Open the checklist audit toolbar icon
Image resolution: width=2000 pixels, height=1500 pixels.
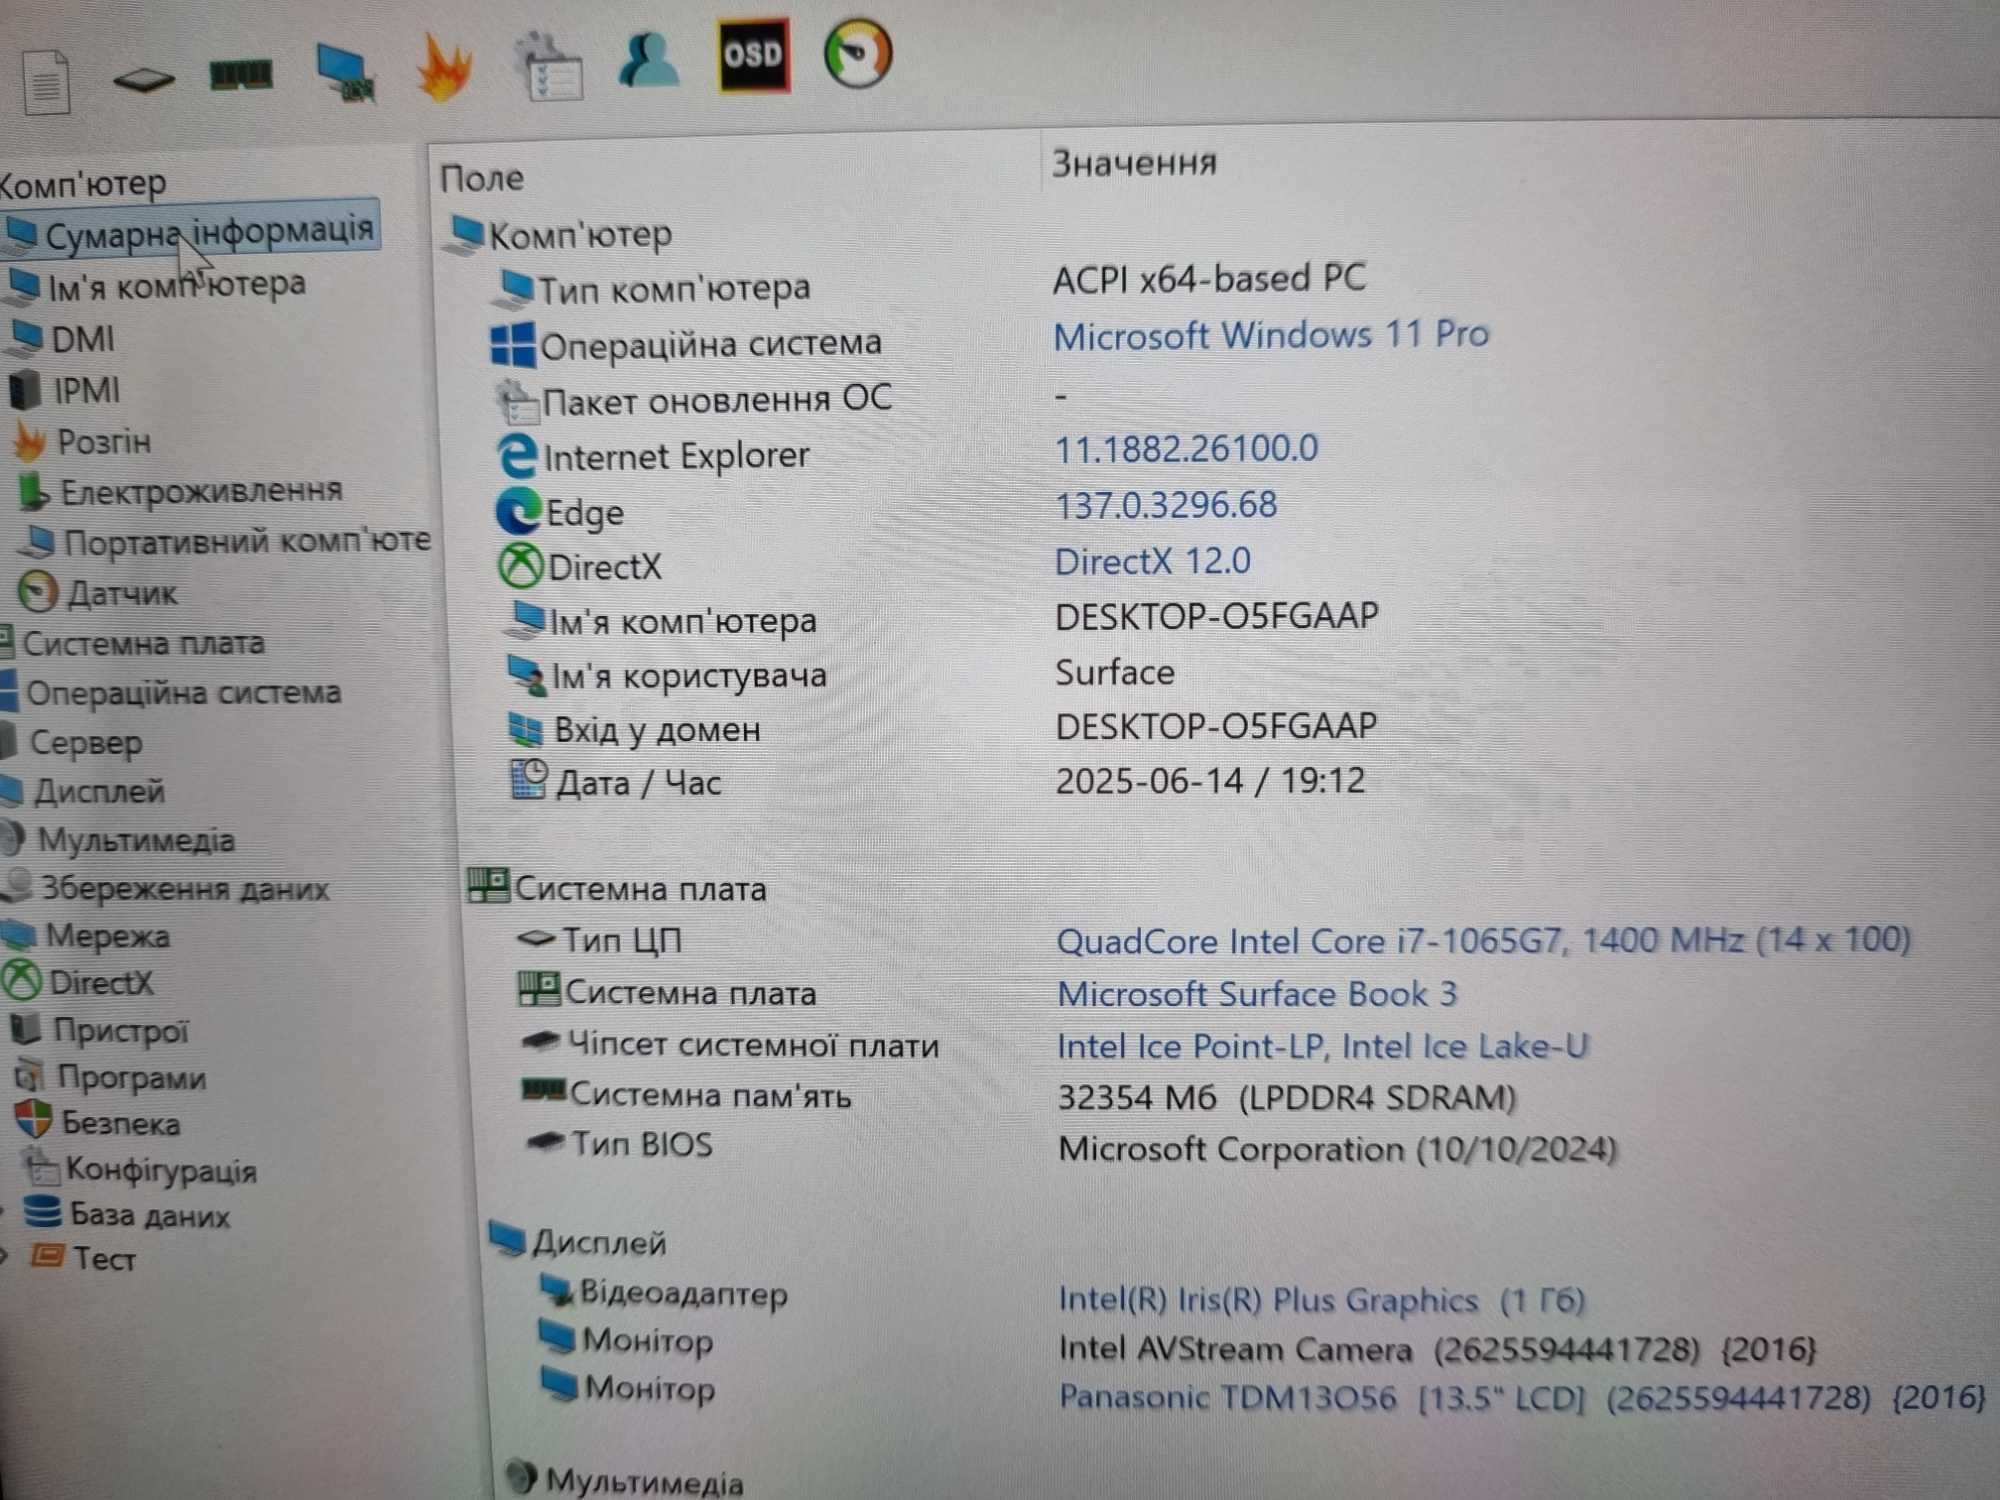pos(549,68)
